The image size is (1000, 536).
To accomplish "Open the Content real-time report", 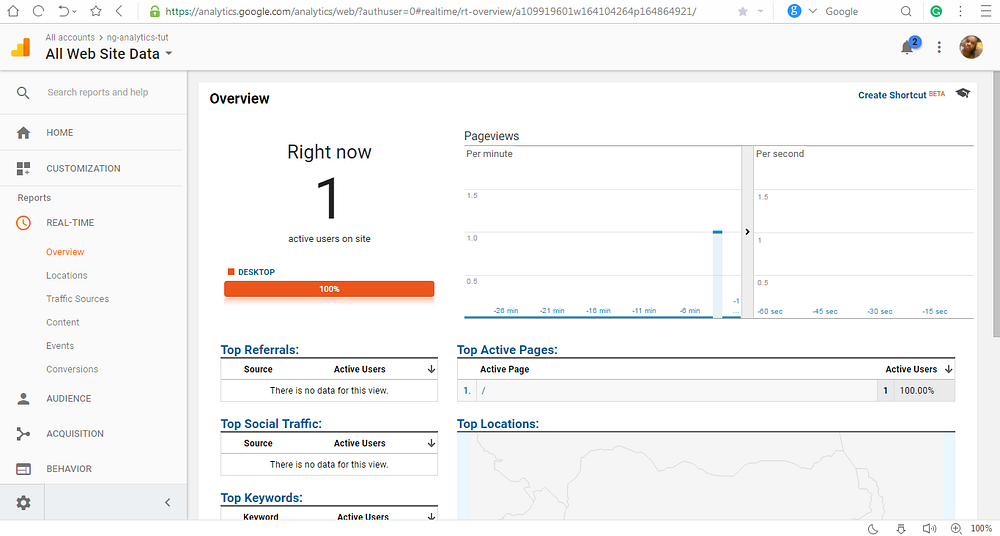I will [62, 322].
